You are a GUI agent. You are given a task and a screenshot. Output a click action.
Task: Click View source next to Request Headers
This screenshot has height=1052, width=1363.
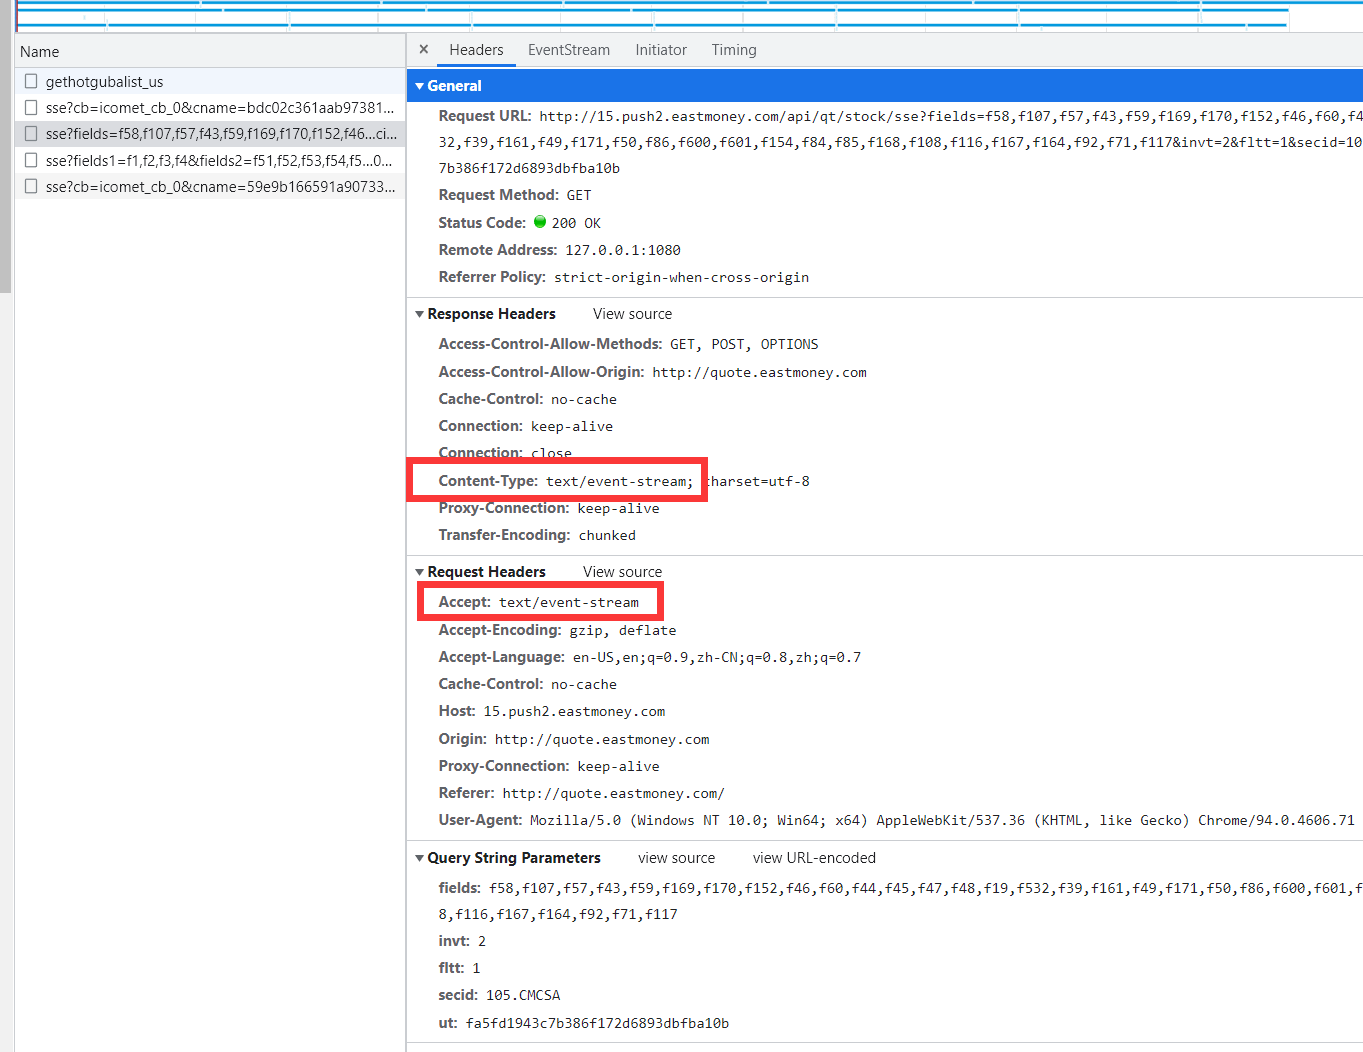621,571
